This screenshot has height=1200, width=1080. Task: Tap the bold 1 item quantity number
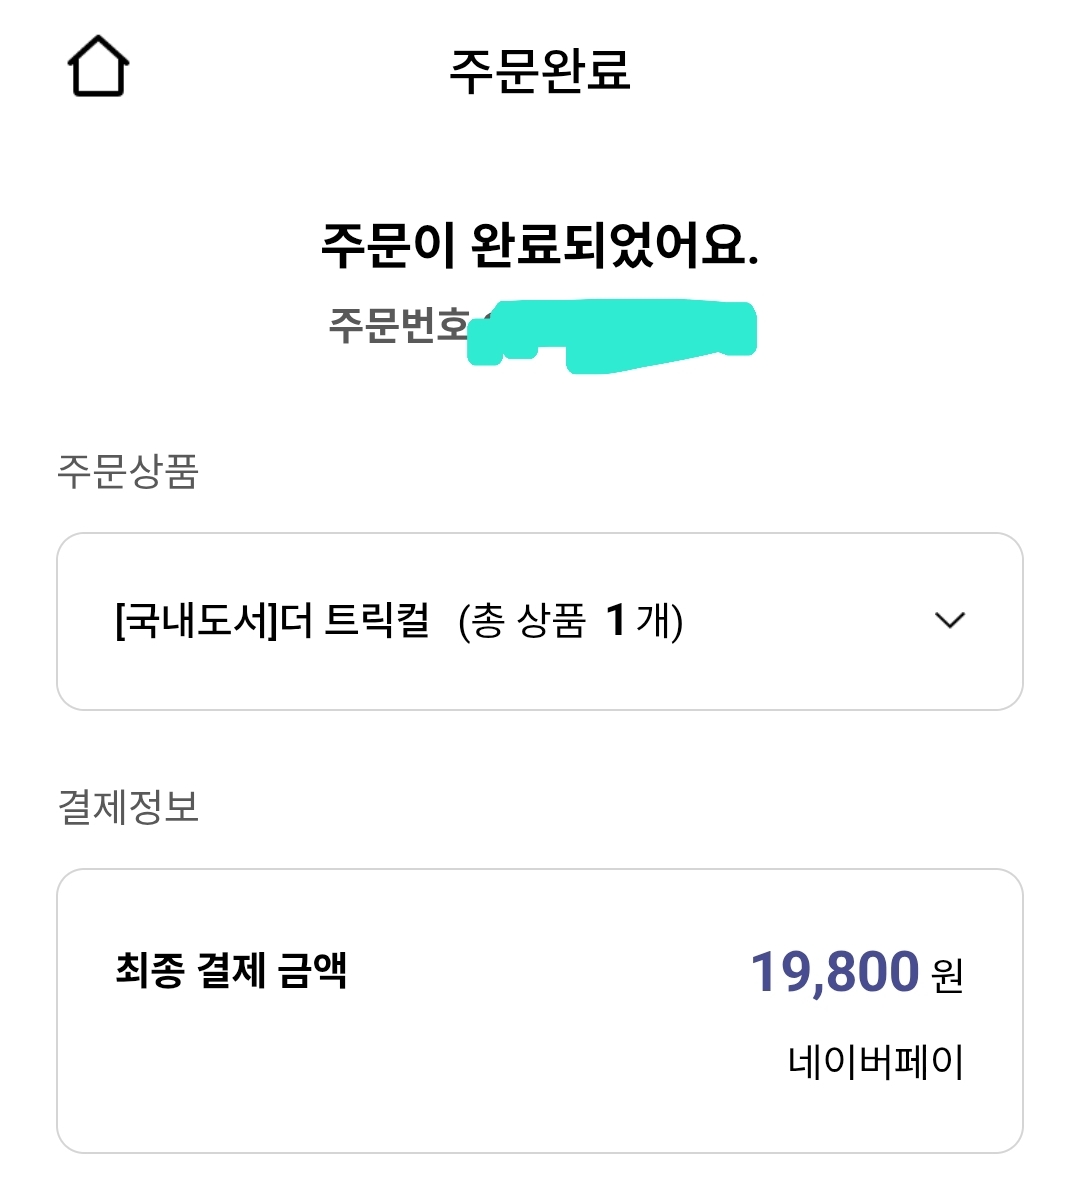coord(615,621)
